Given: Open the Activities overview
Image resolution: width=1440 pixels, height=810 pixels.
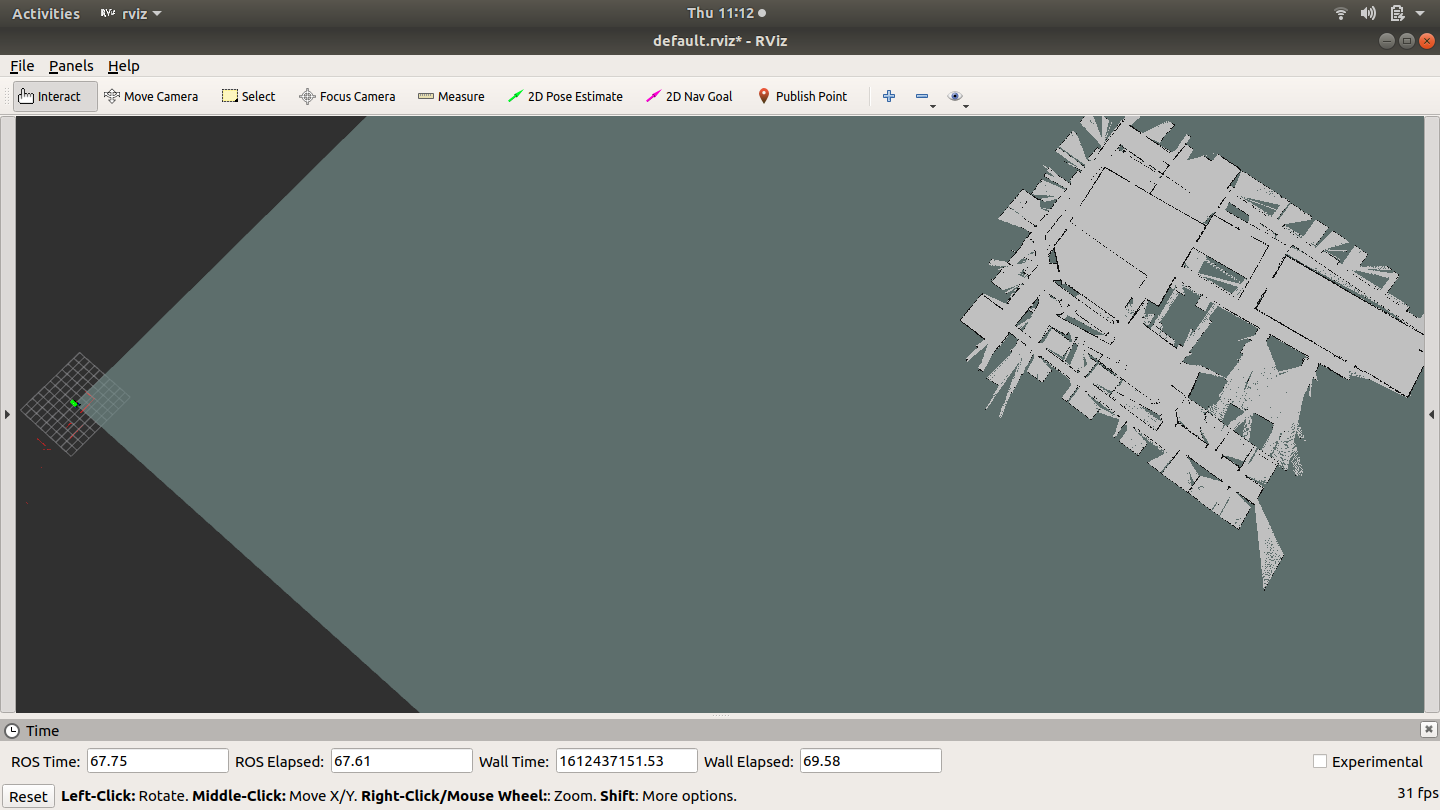Looking at the screenshot, I should 46,14.
